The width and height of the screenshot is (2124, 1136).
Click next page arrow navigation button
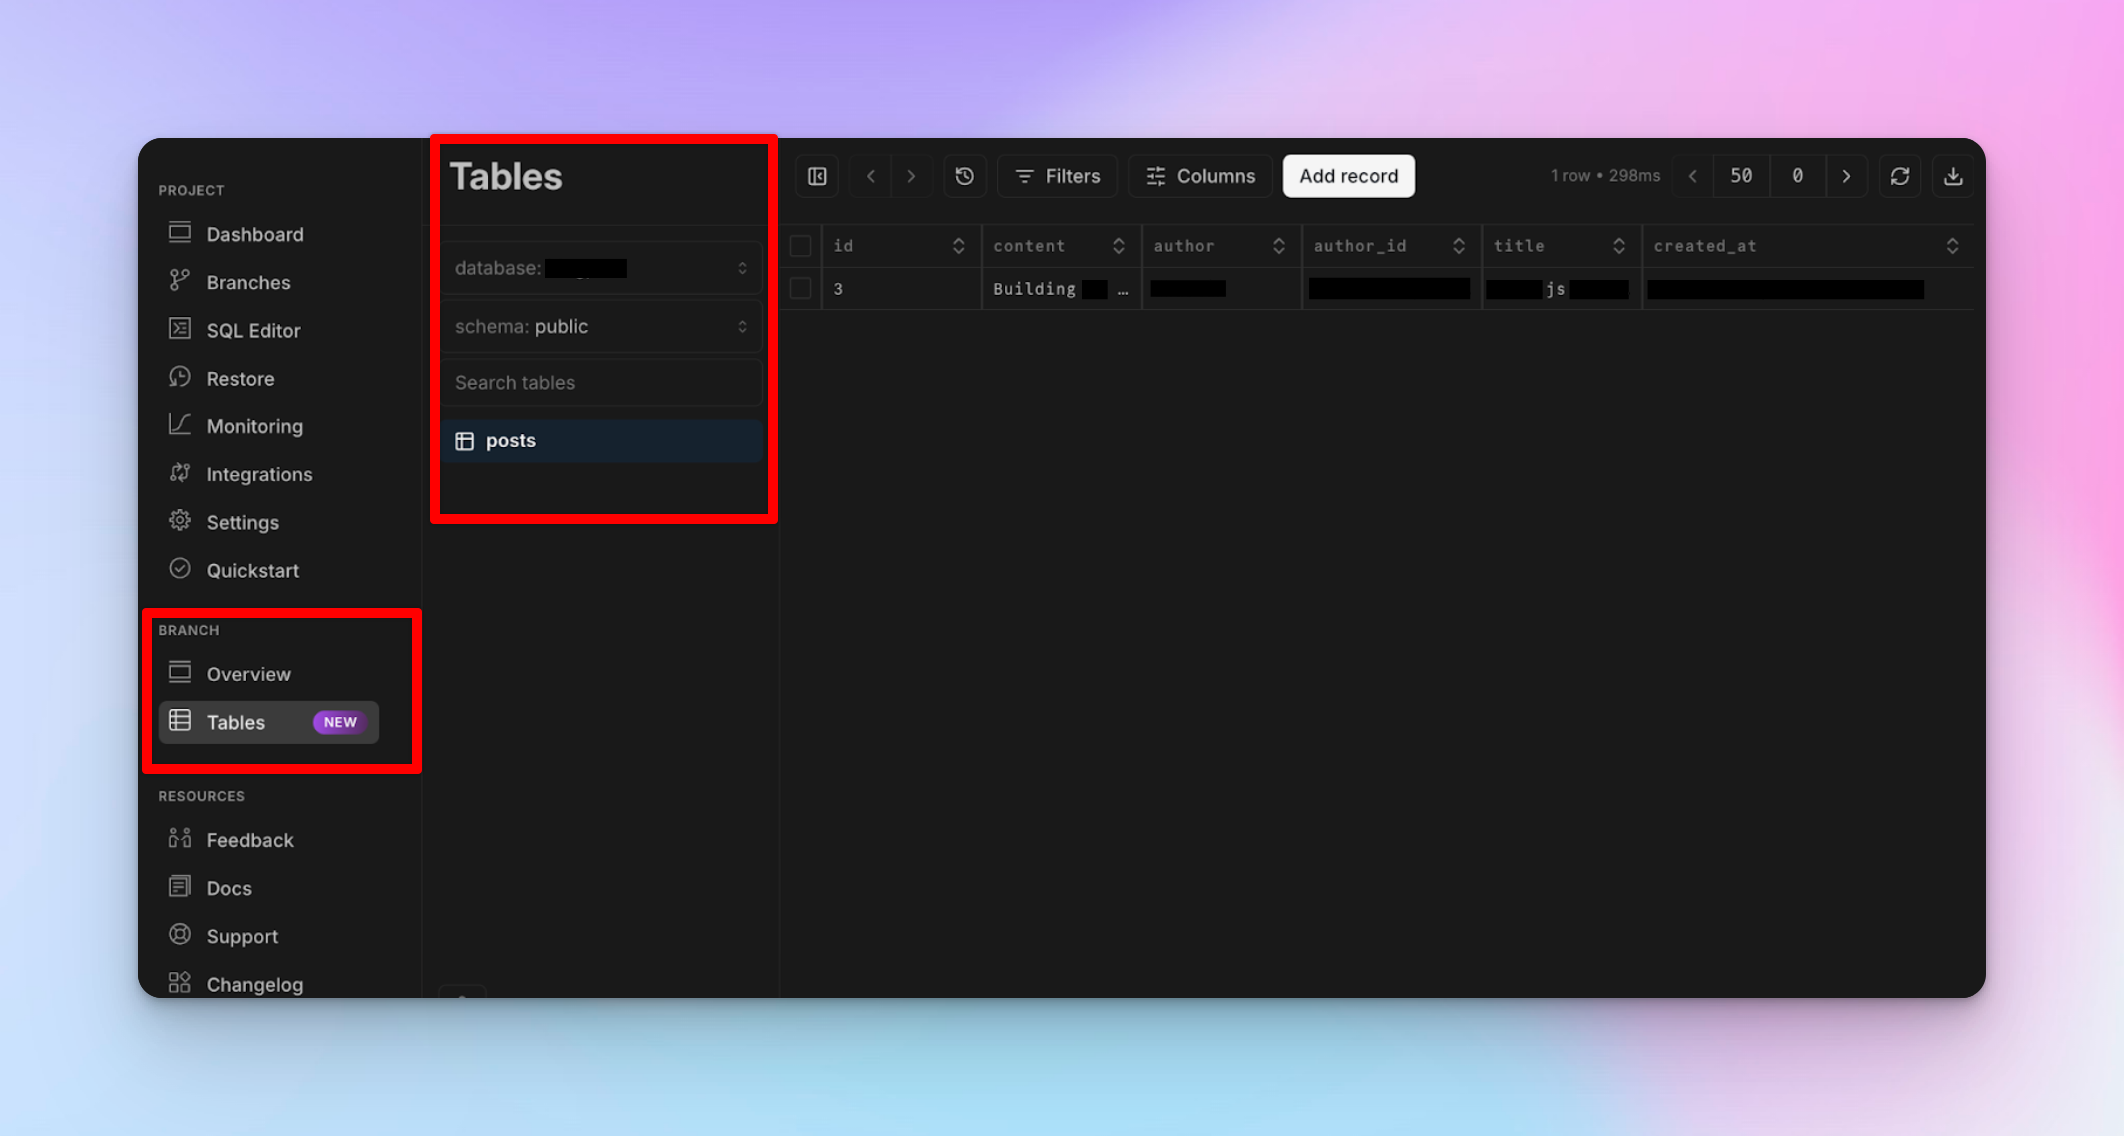tap(1846, 174)
